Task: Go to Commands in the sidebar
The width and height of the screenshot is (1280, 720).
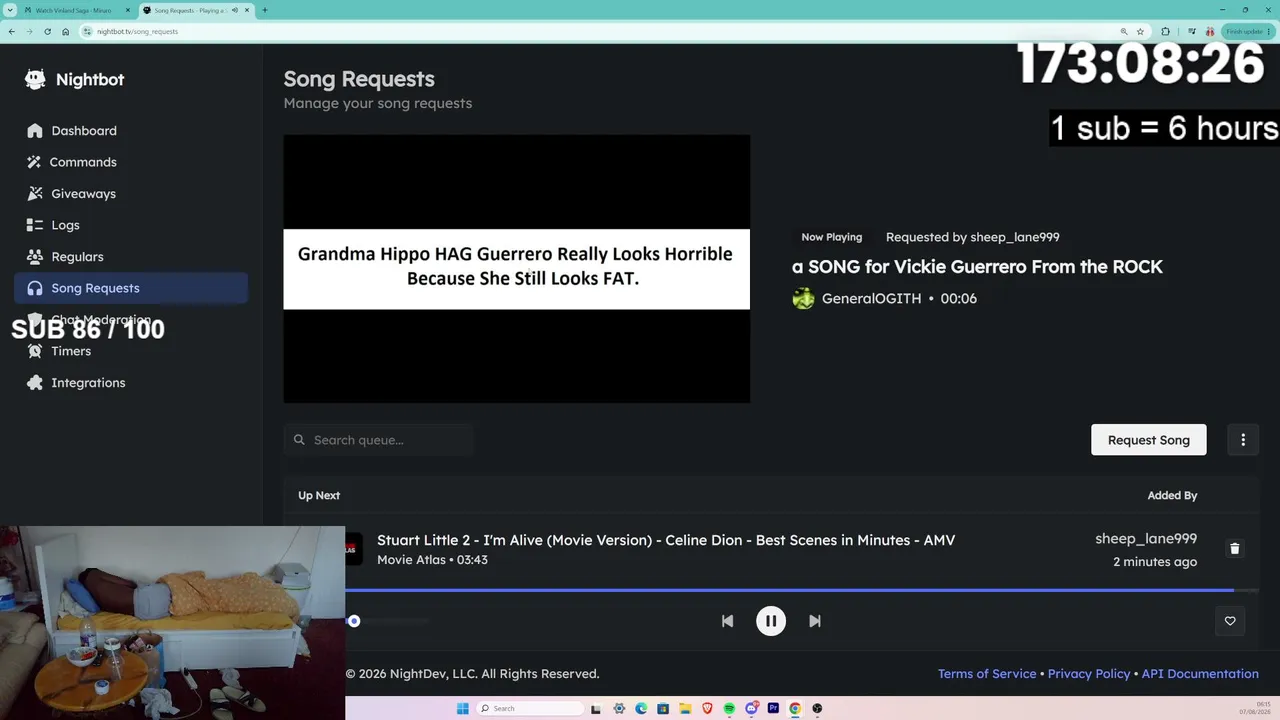Action: [131, 162]
